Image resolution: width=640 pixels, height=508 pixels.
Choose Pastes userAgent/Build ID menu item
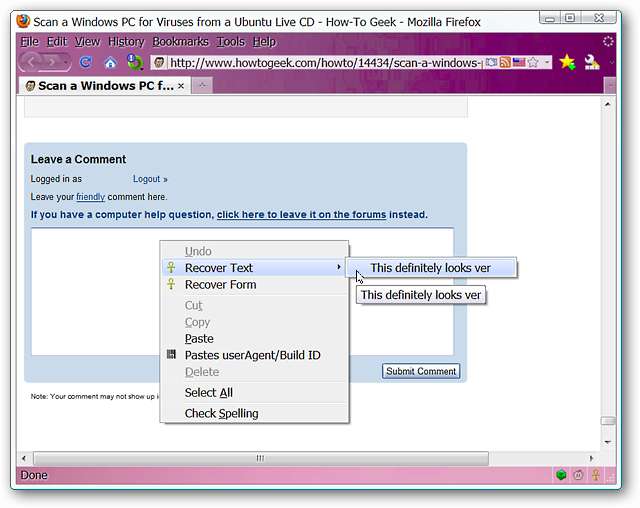tap(255, 355)
